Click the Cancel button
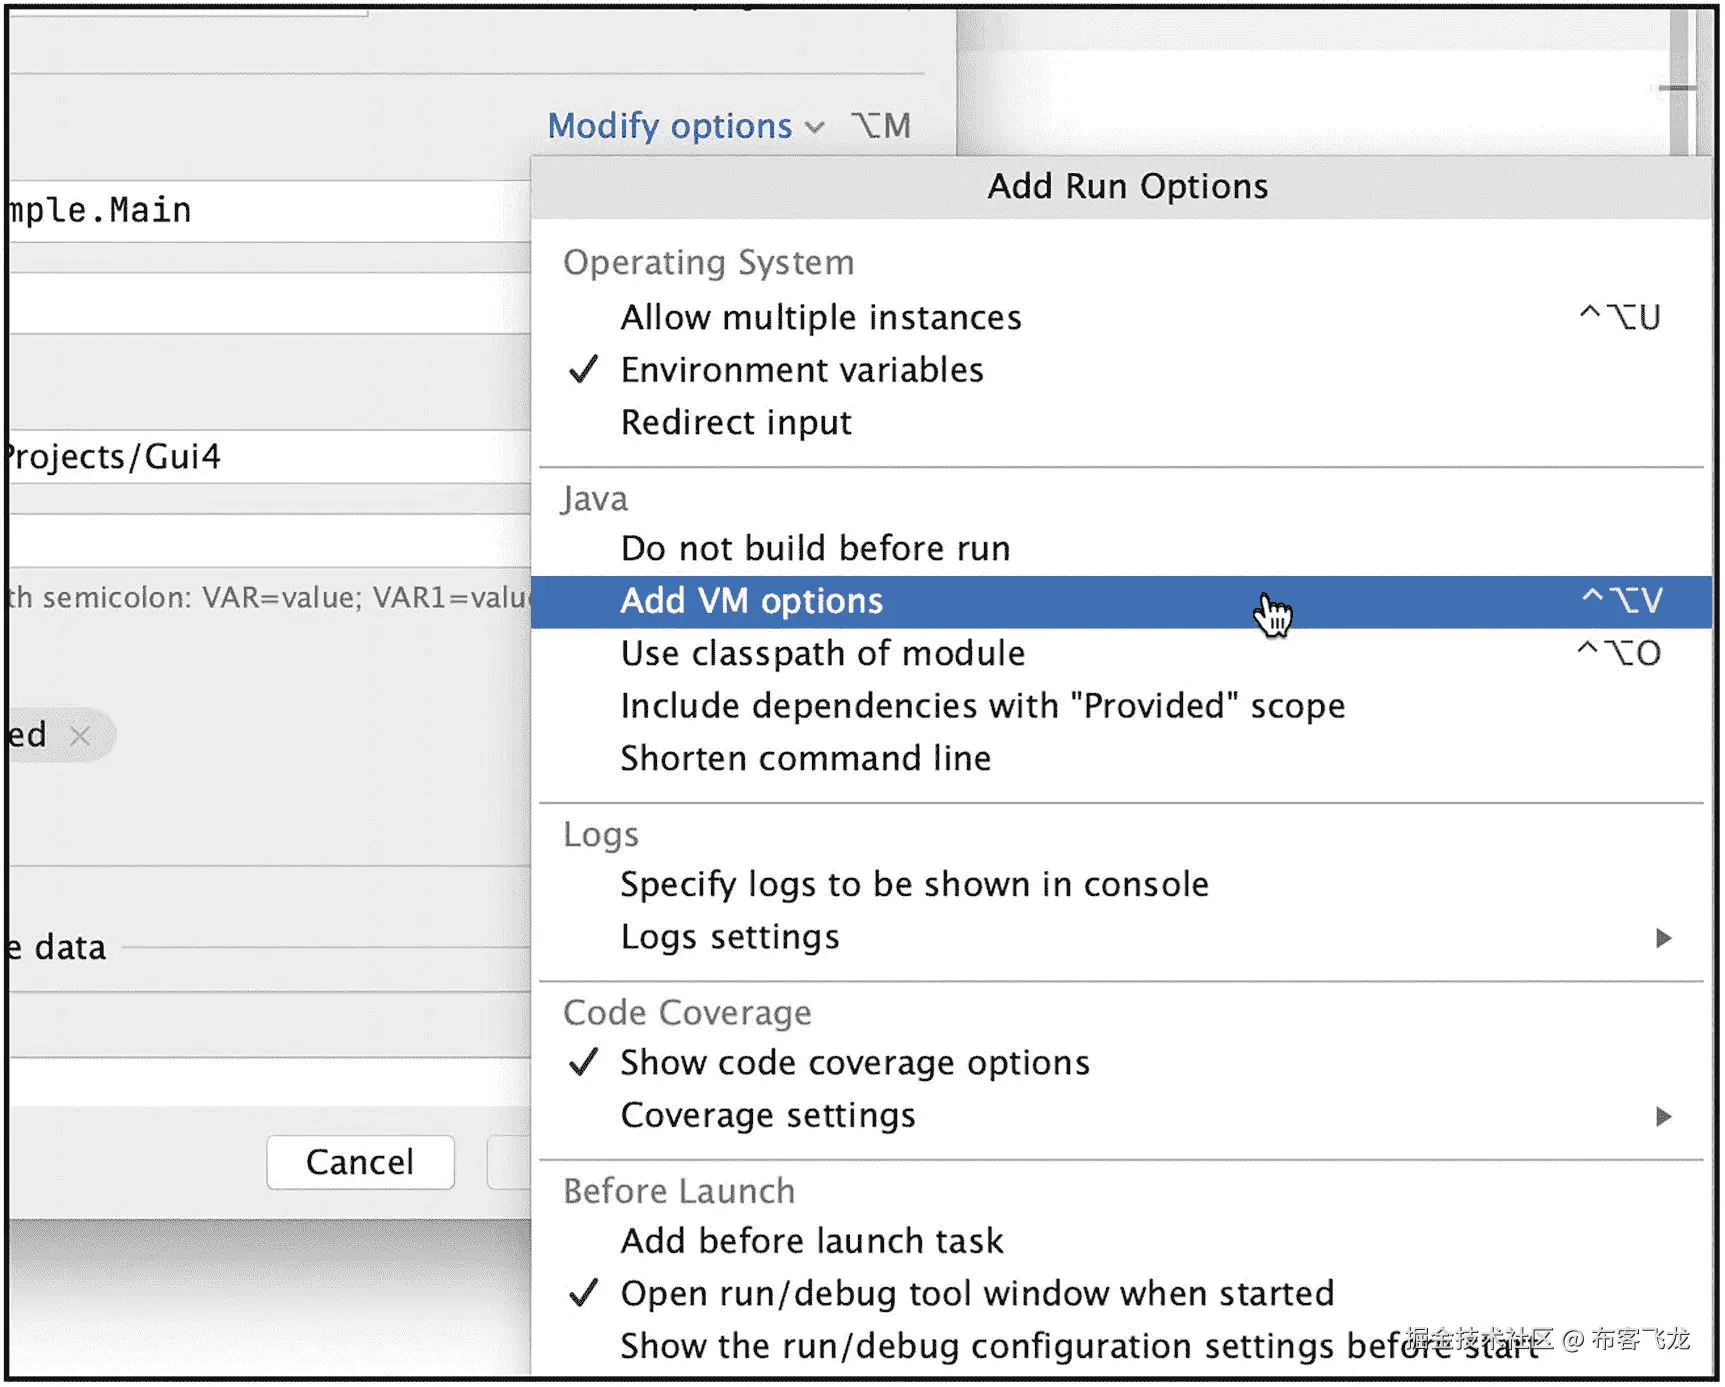Image resolution: width=1725 pixels, height=1387 pixels. 360,1162
